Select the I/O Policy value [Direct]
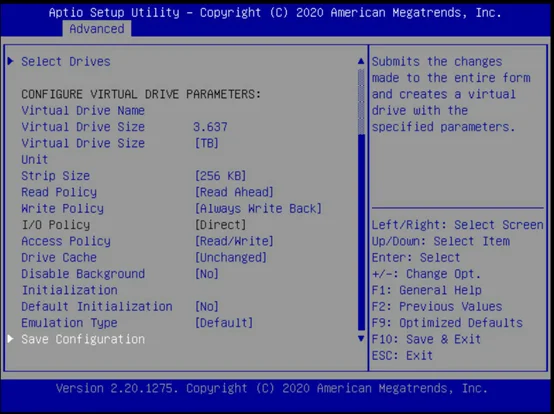This screenshot has width=554, height=414. (220, 225)
